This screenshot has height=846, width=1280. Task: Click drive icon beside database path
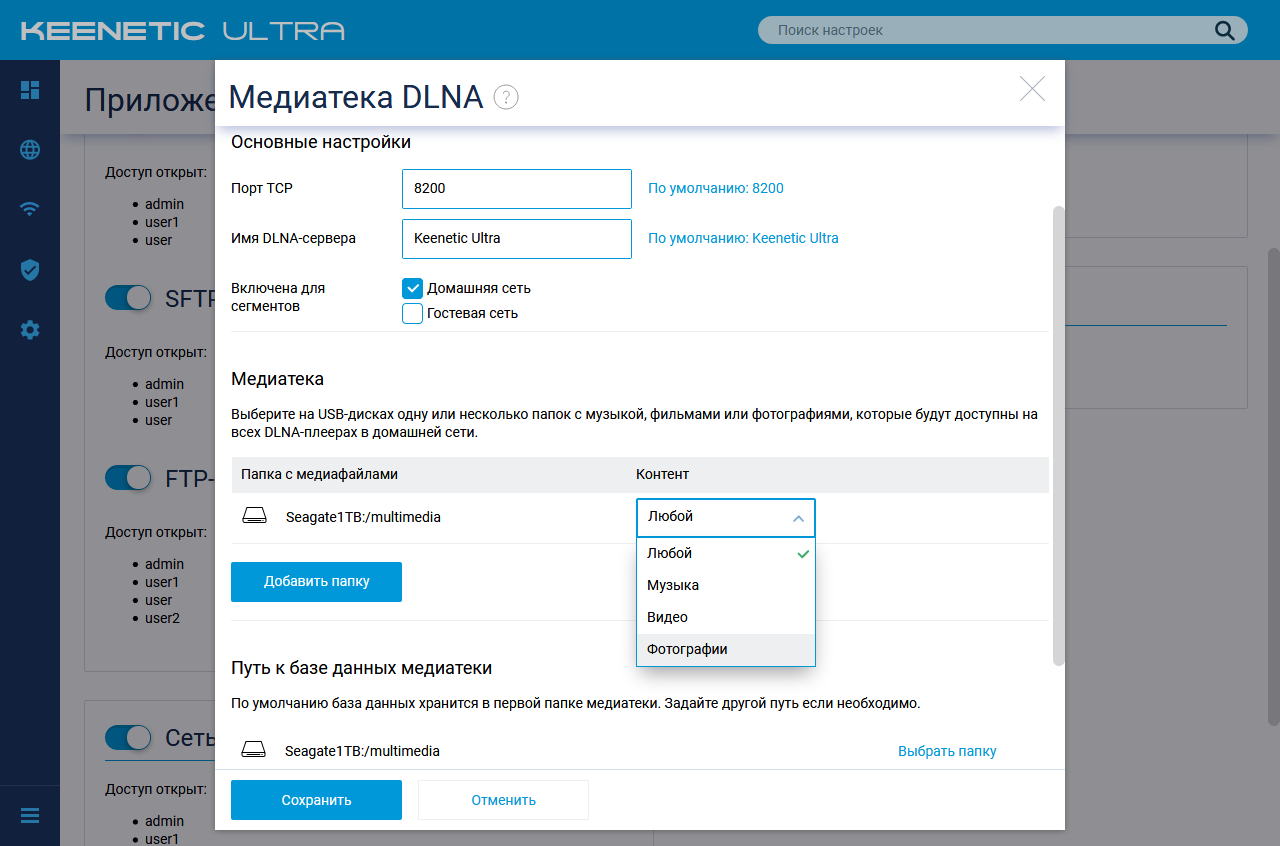254,750
